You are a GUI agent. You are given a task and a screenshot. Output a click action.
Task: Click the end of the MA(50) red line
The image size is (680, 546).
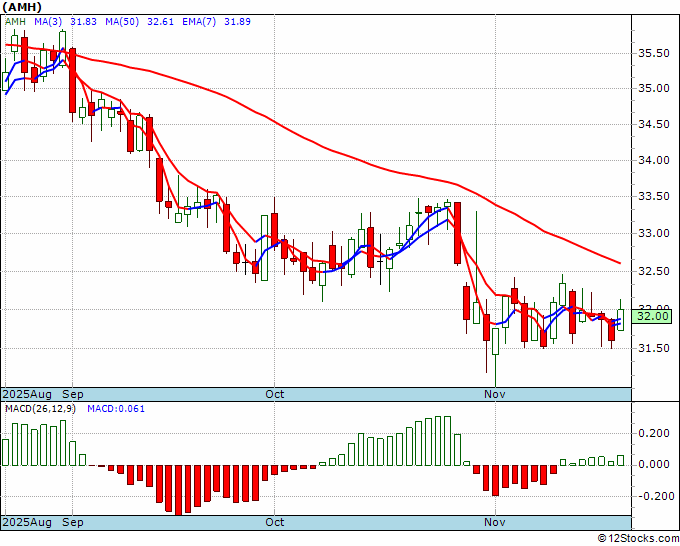point(620,263)
